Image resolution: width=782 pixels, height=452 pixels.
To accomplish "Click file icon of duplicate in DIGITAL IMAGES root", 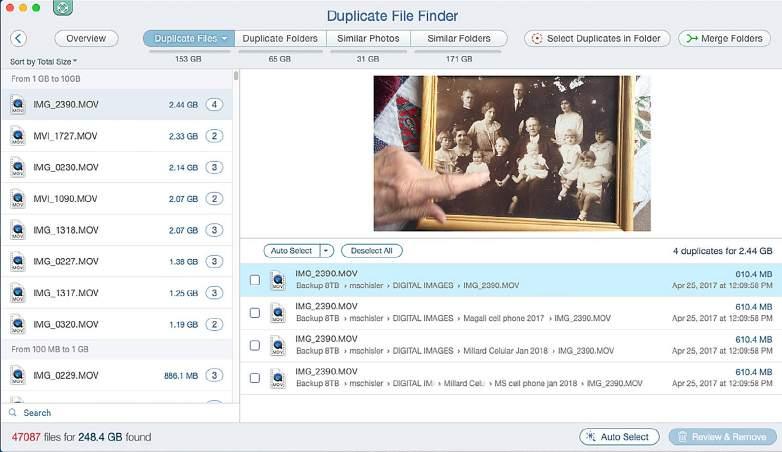I will (x=278, y=280).
